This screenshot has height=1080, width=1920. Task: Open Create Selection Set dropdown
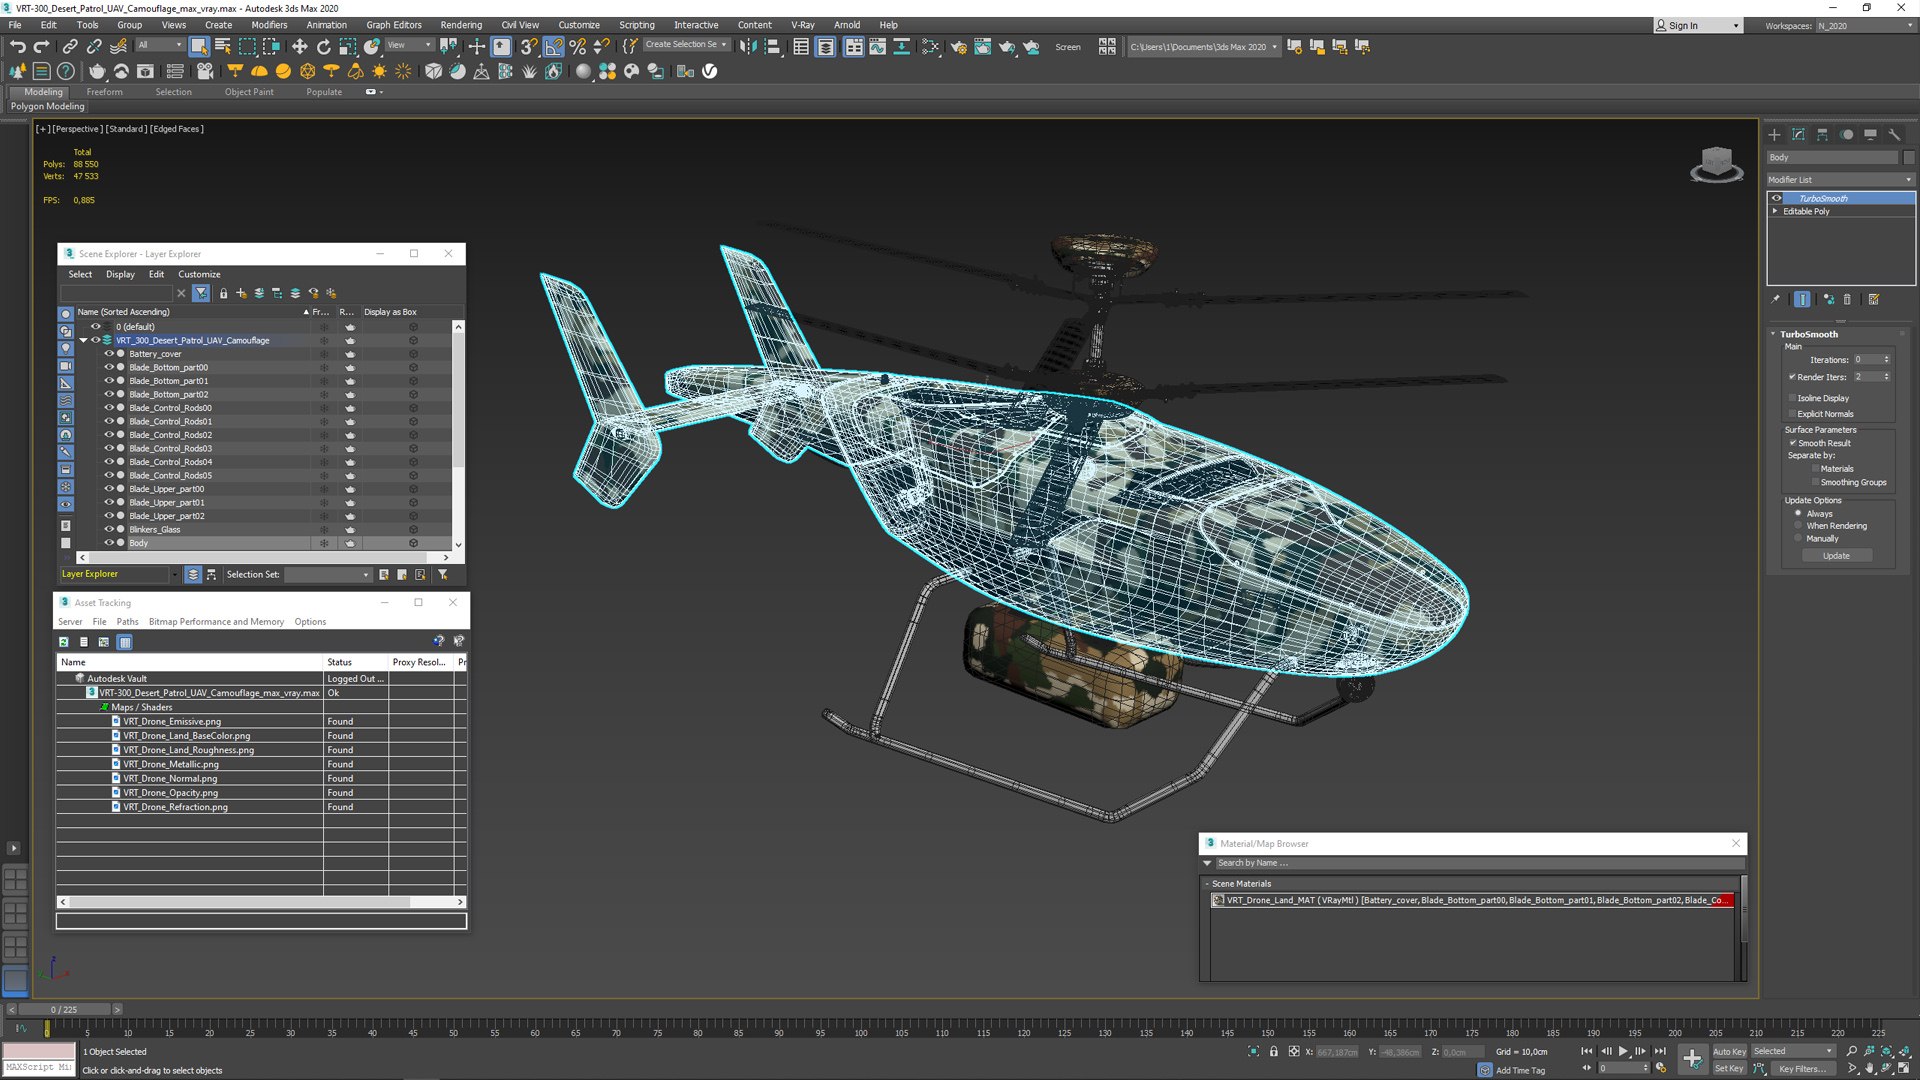(687, 44)
